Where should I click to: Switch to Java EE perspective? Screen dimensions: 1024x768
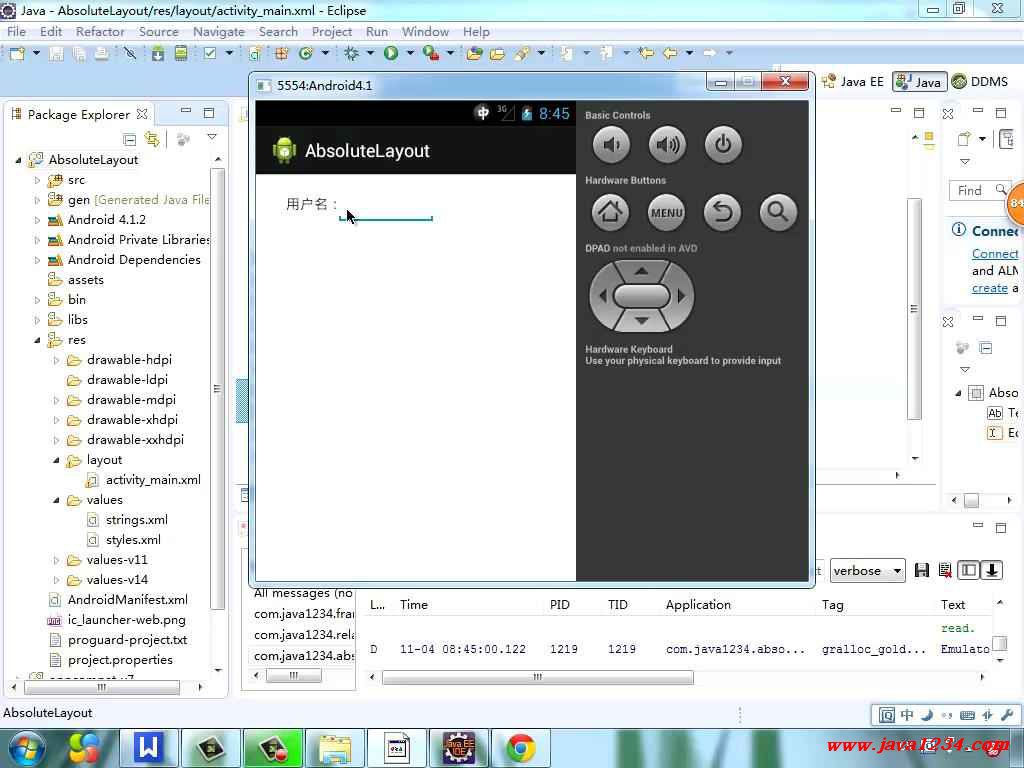[x=853, y=82]
